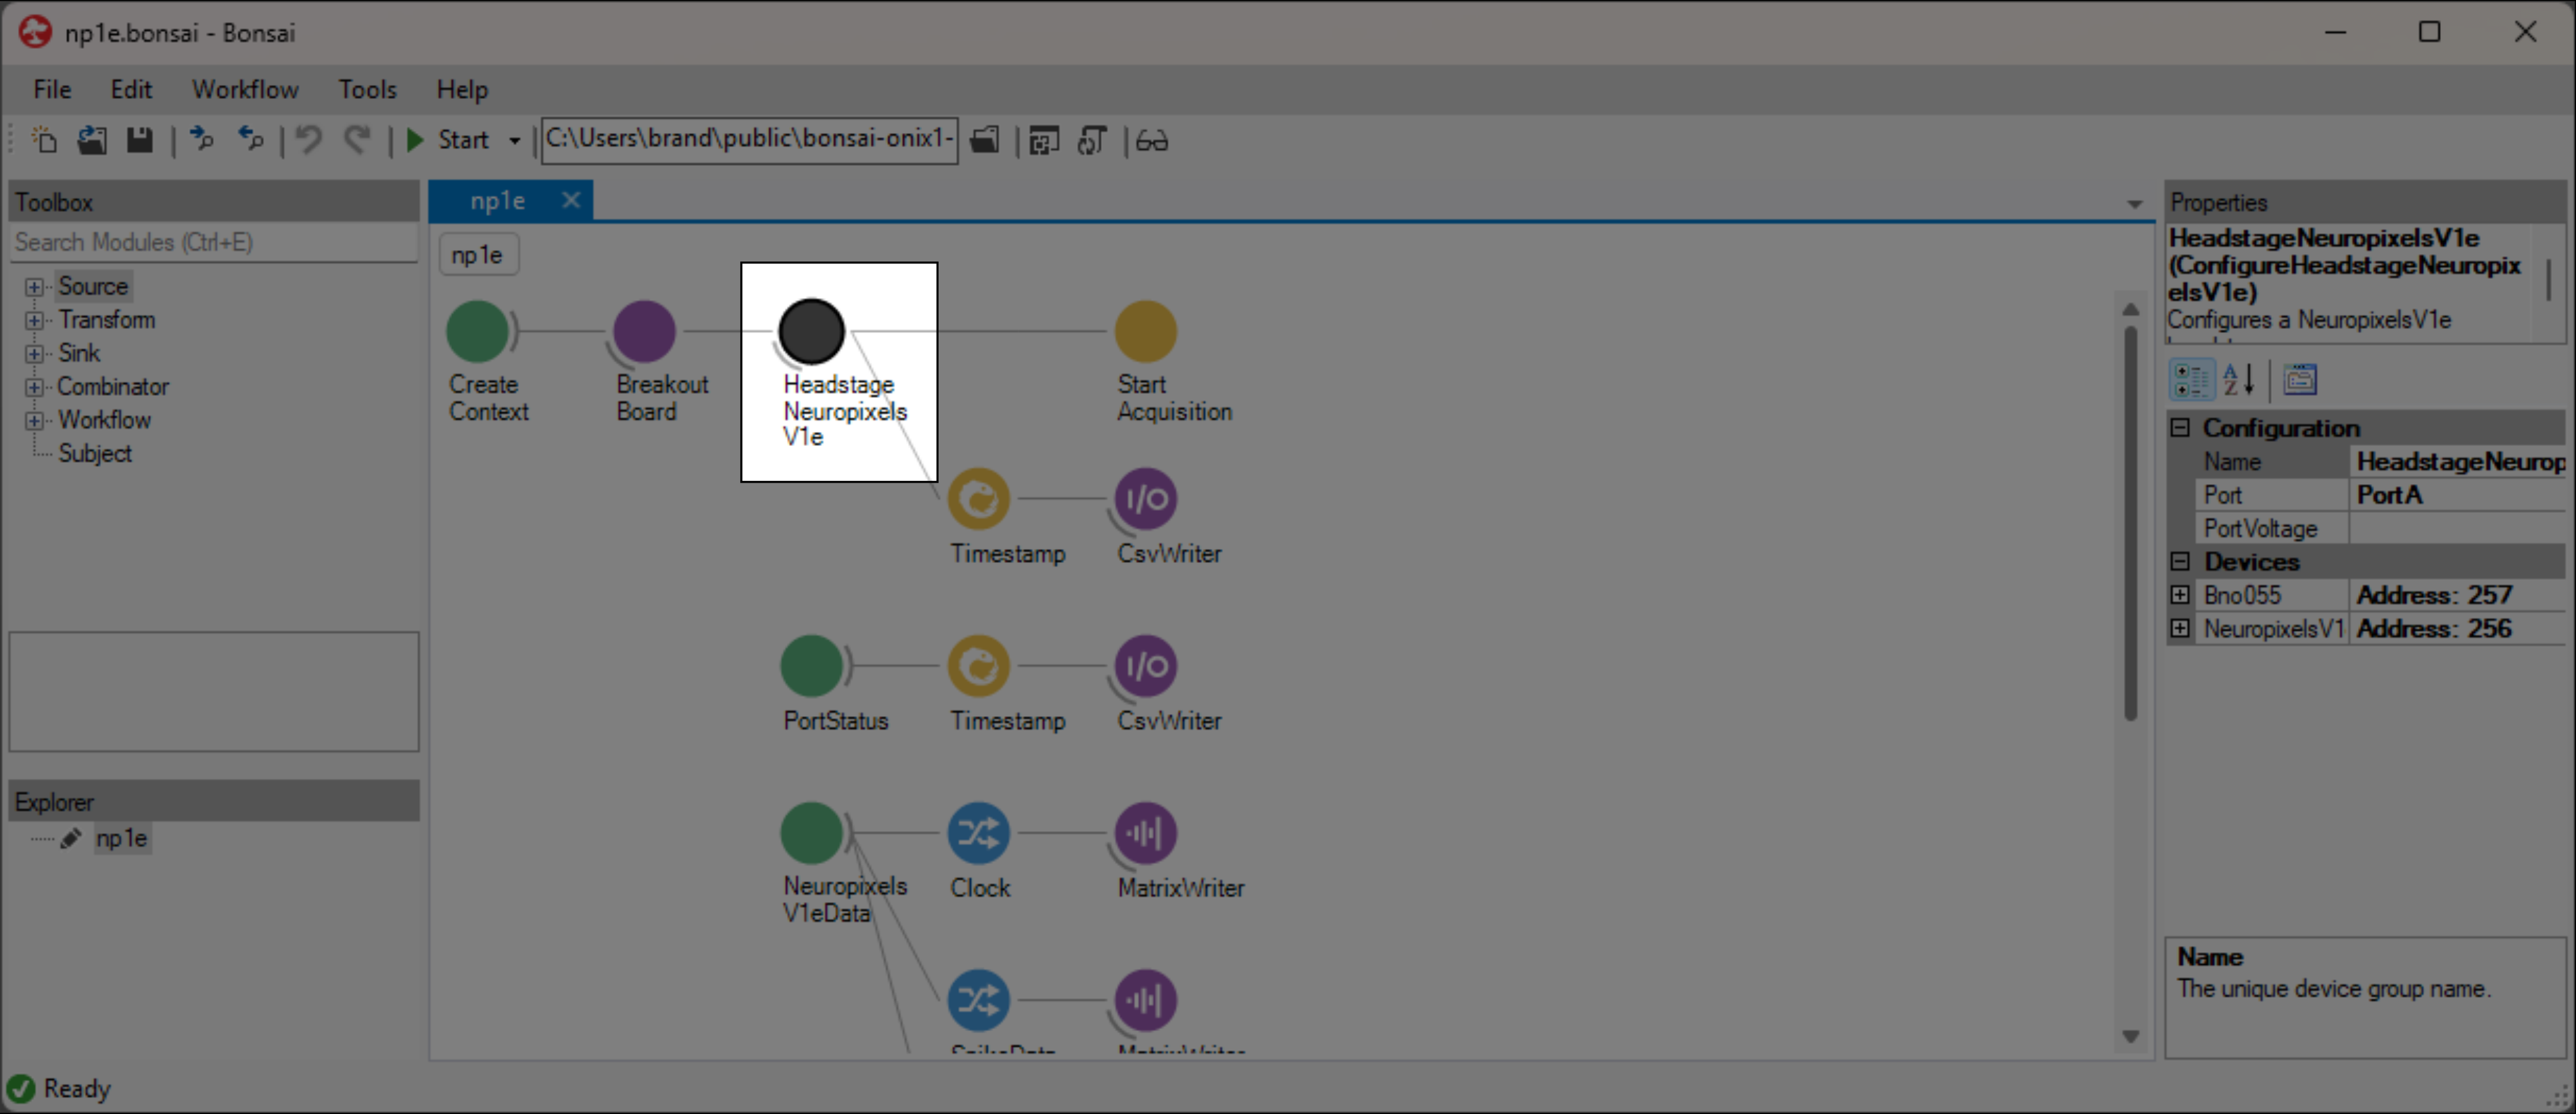Select the categorized view icon in Properties
2576x1114 pixels.
point(2191,379)
